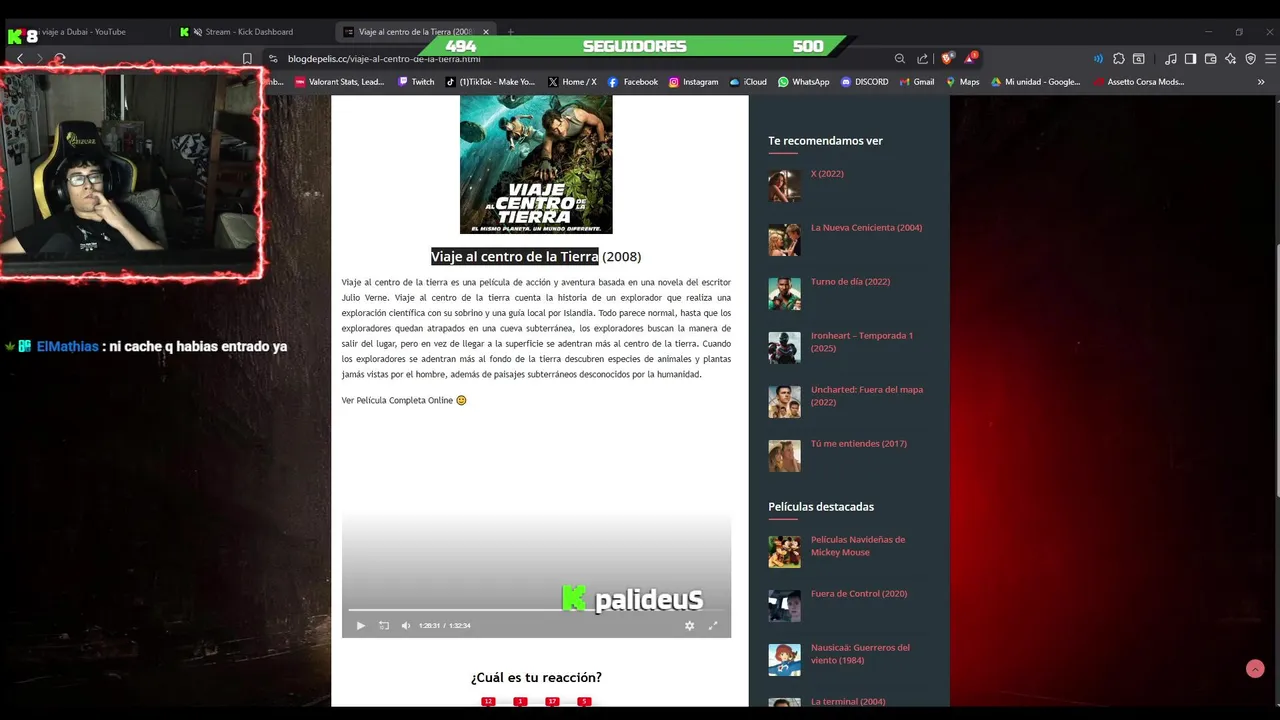The image size is (1280, 720).
Task: Open the browser extensions puzzle icon
Action: [x=1119, y=59]
